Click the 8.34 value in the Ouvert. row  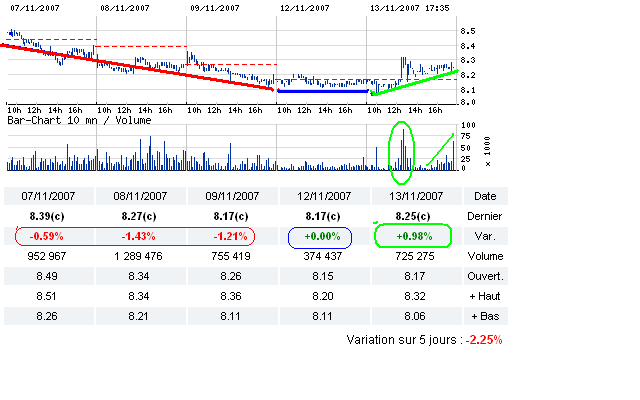tap(139, 276)
